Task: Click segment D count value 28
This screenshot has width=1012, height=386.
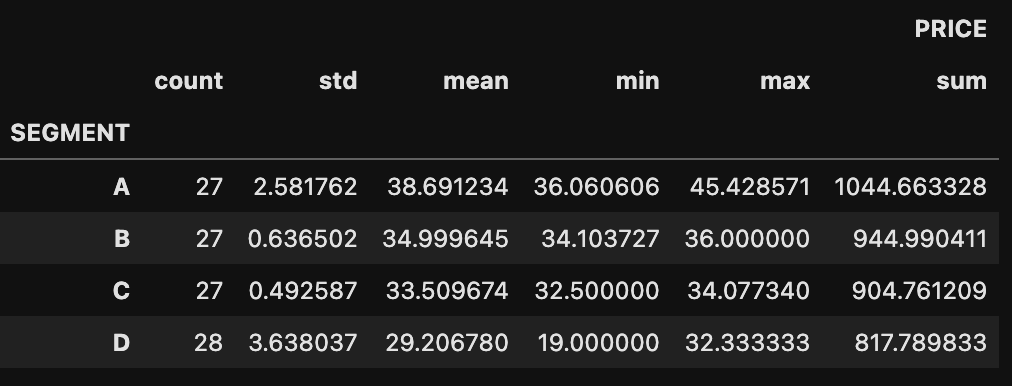Action: (208, 343)
